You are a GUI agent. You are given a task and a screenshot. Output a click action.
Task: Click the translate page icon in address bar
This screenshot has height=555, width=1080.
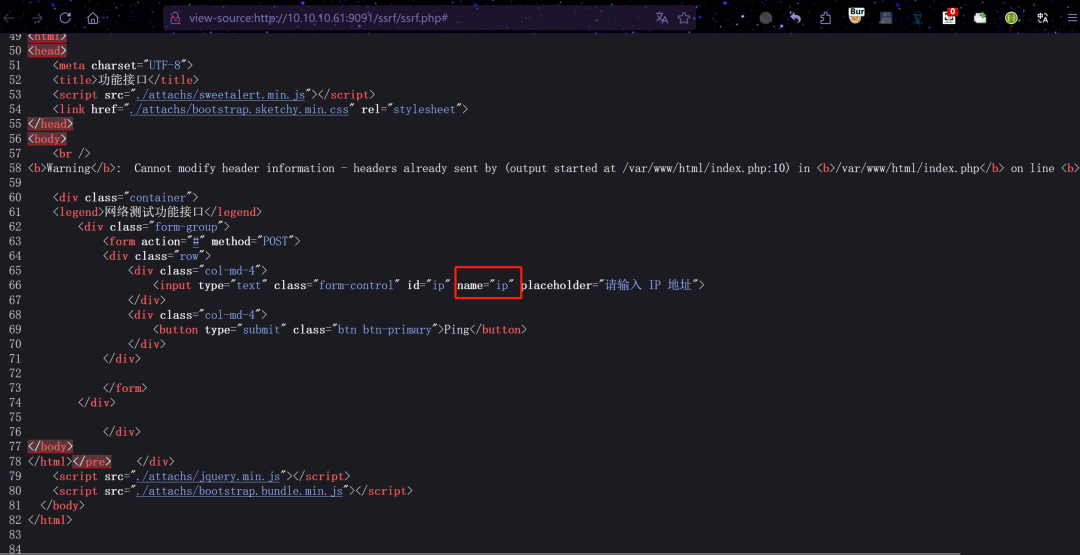662,18
